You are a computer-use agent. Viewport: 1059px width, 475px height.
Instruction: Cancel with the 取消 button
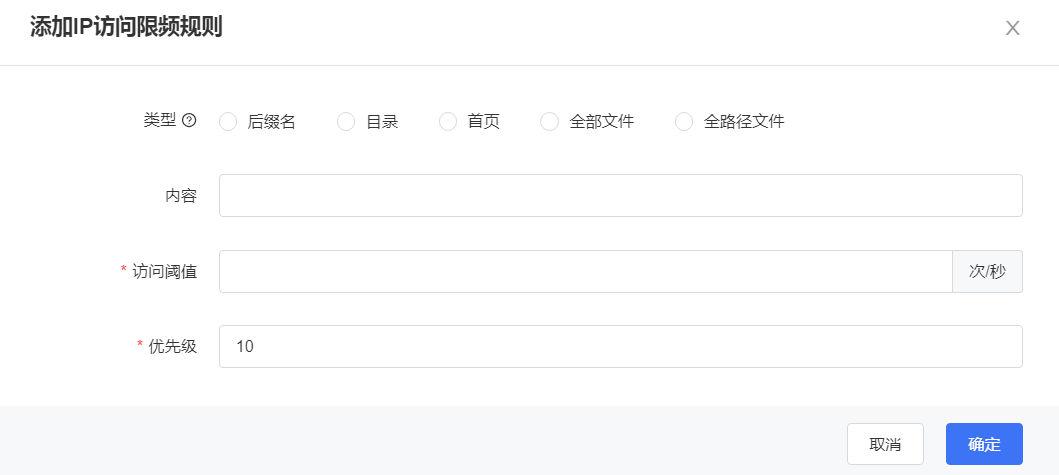pyautogui.click(x=885, y=444)
